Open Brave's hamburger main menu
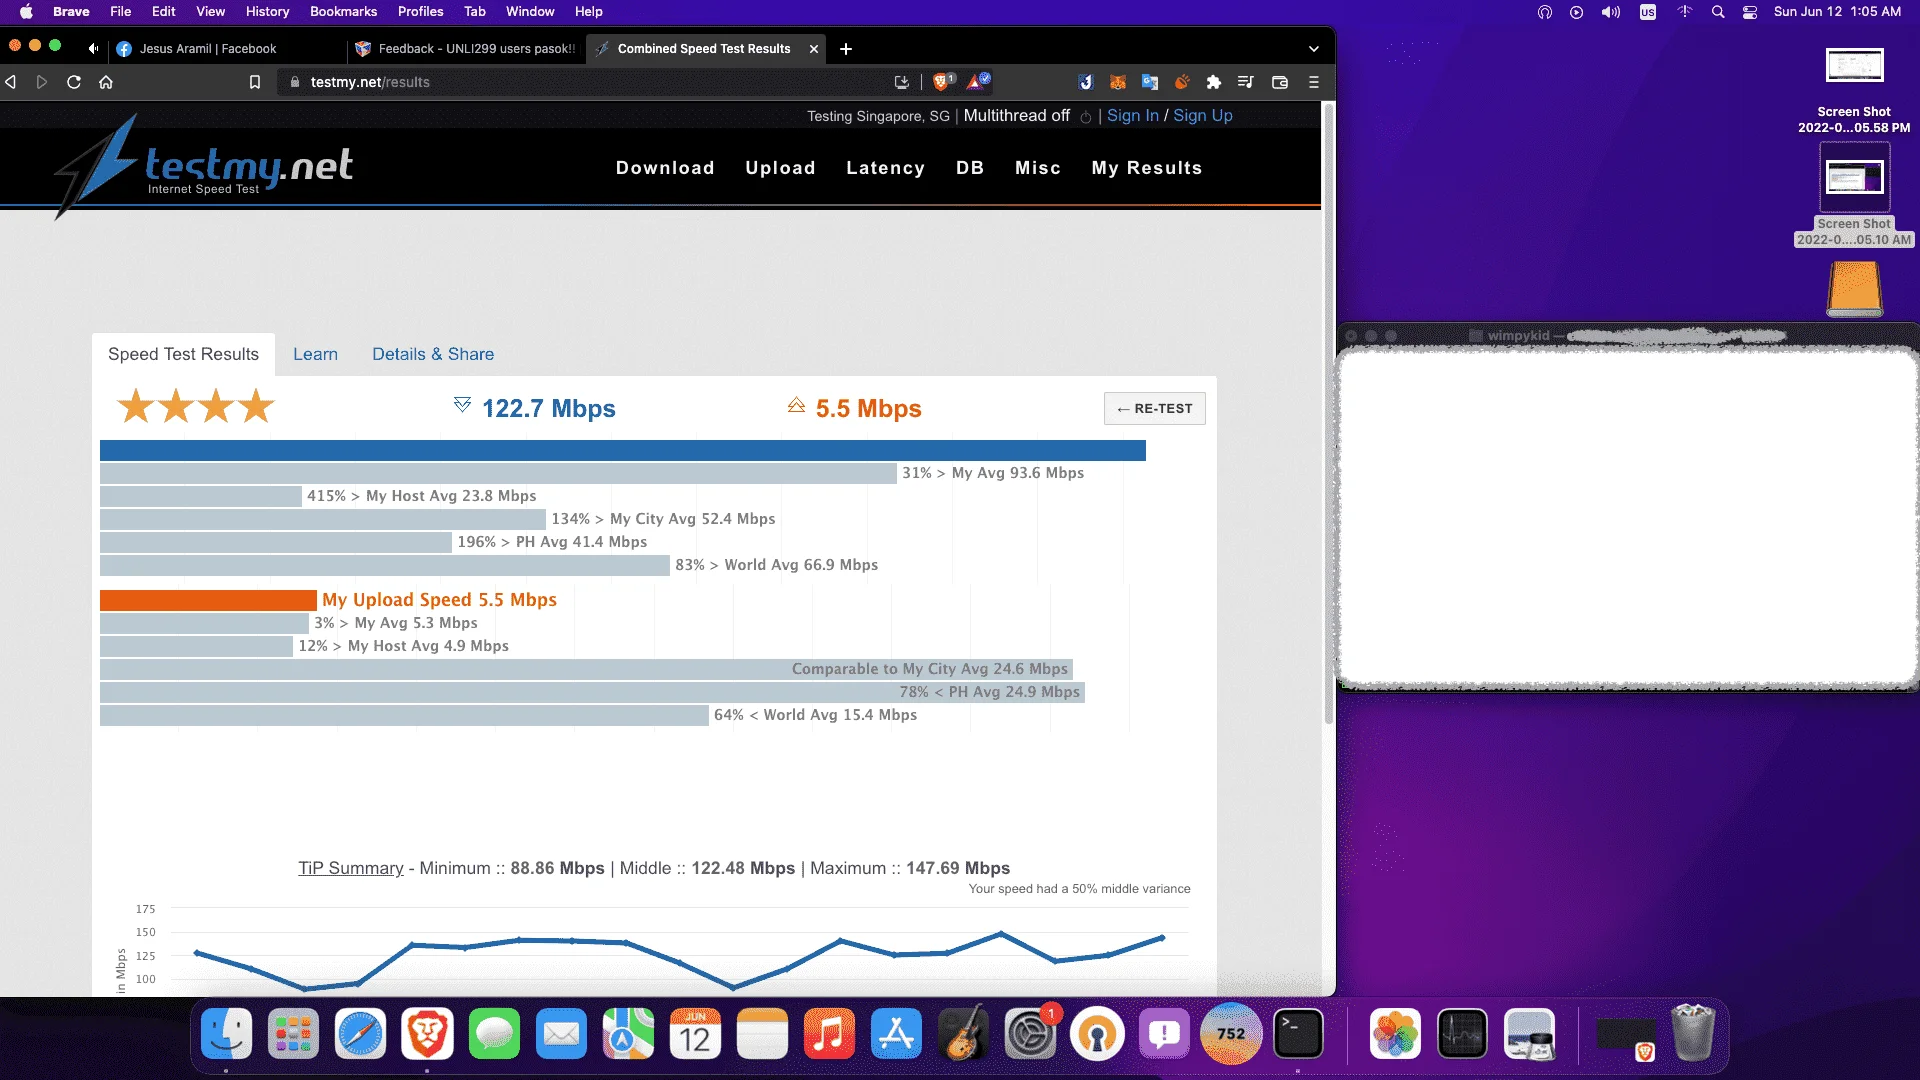This screenshot has width=1920, height=1080. coord(1314,82)
